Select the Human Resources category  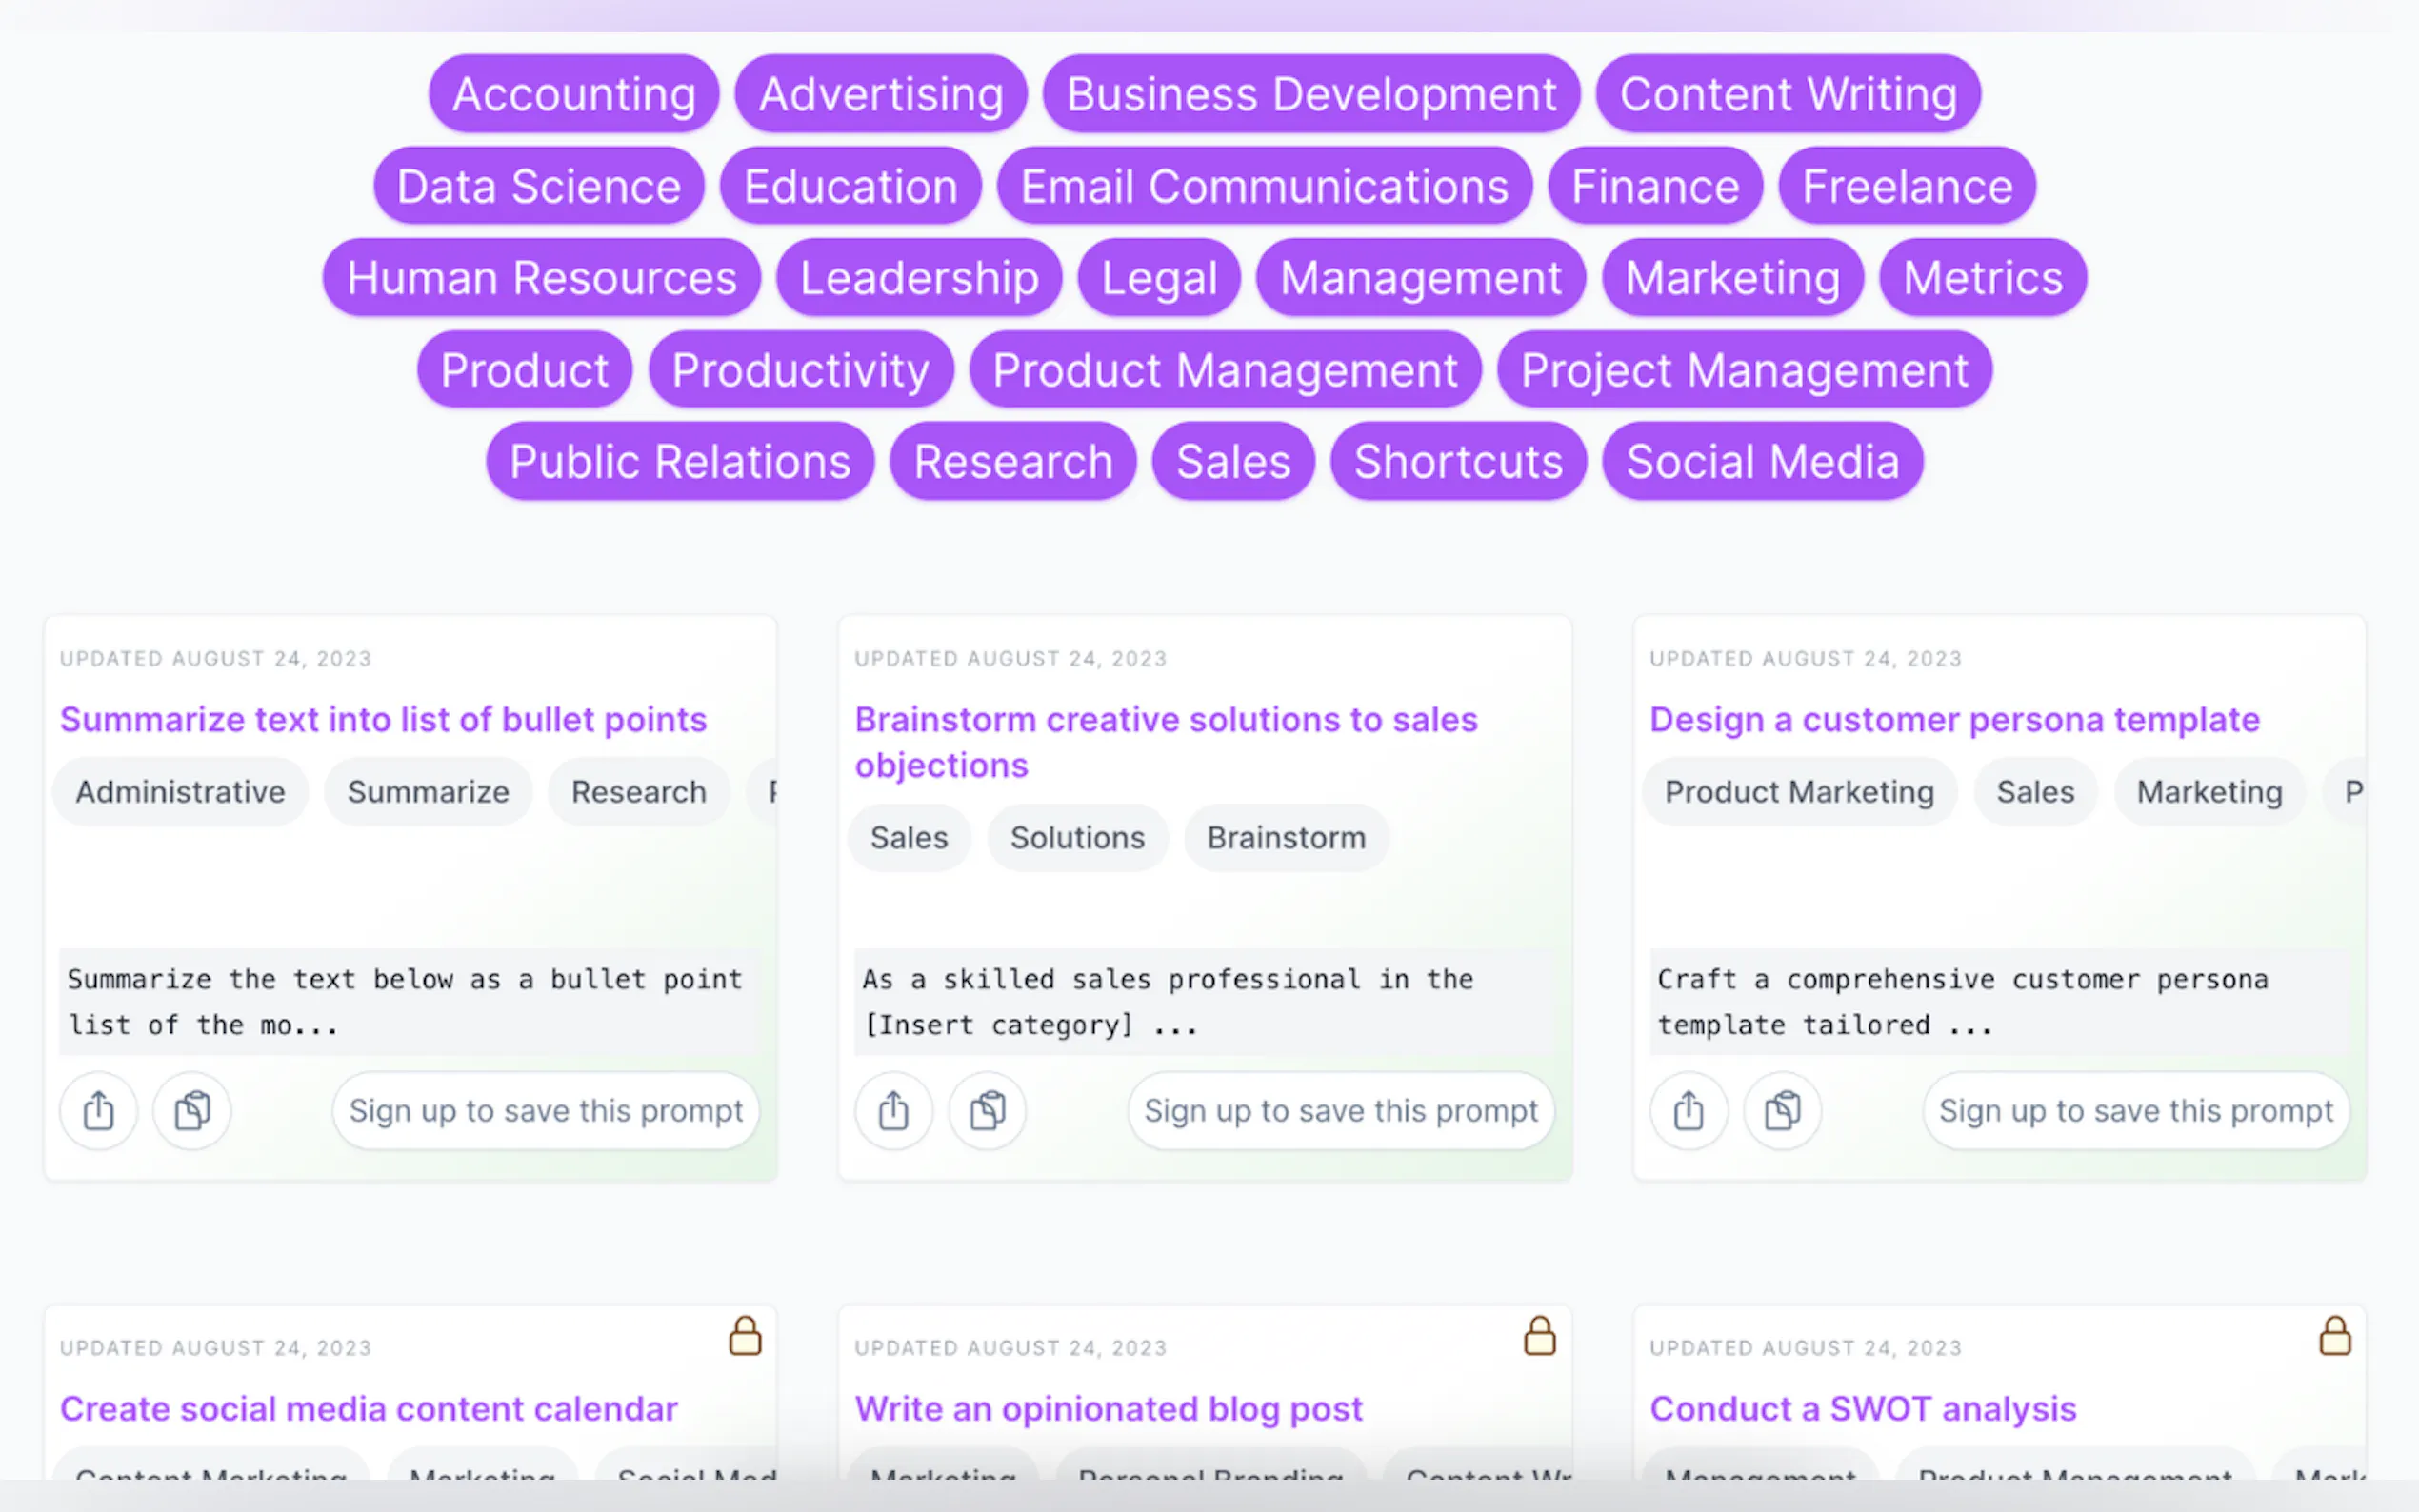click(x=540, y=278)
